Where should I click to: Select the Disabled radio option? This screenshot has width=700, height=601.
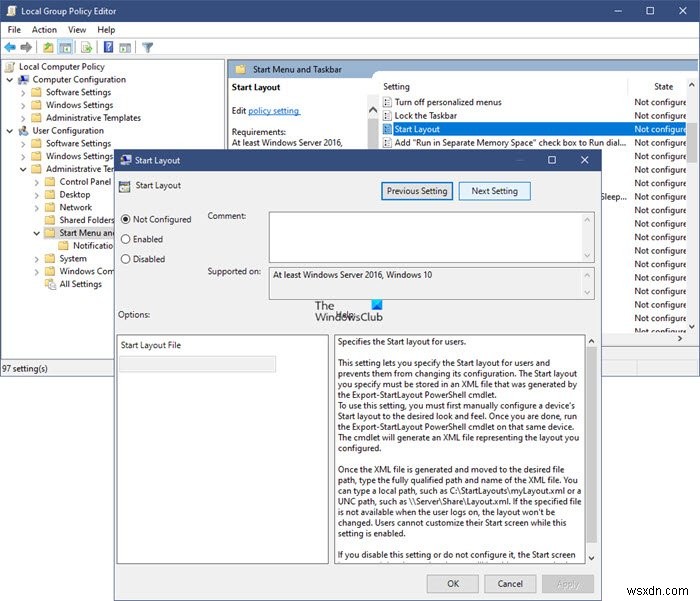coord(125,259)
